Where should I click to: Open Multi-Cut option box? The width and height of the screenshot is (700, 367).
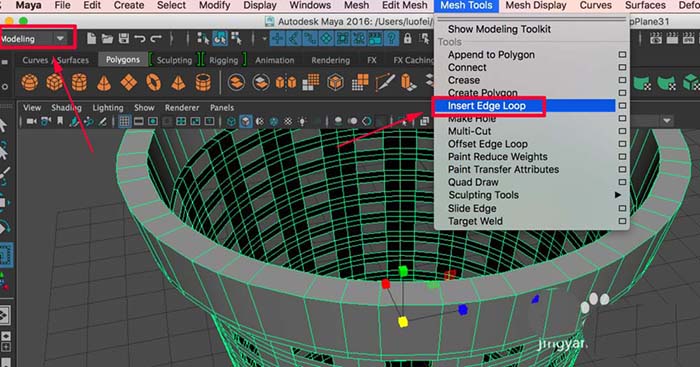pos(622,131)
